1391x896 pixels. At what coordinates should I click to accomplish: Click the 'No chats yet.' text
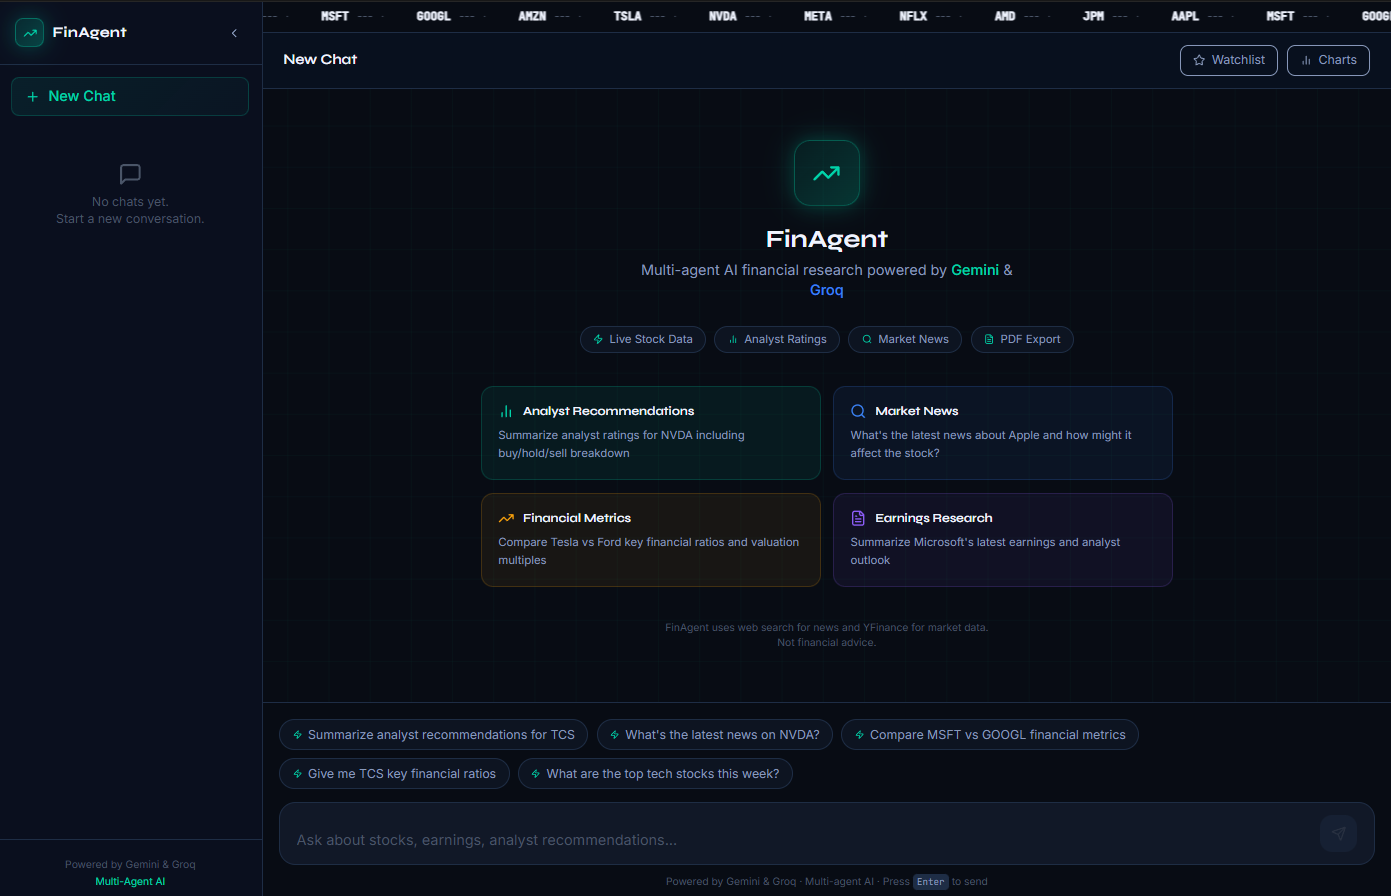click(130, 202)
